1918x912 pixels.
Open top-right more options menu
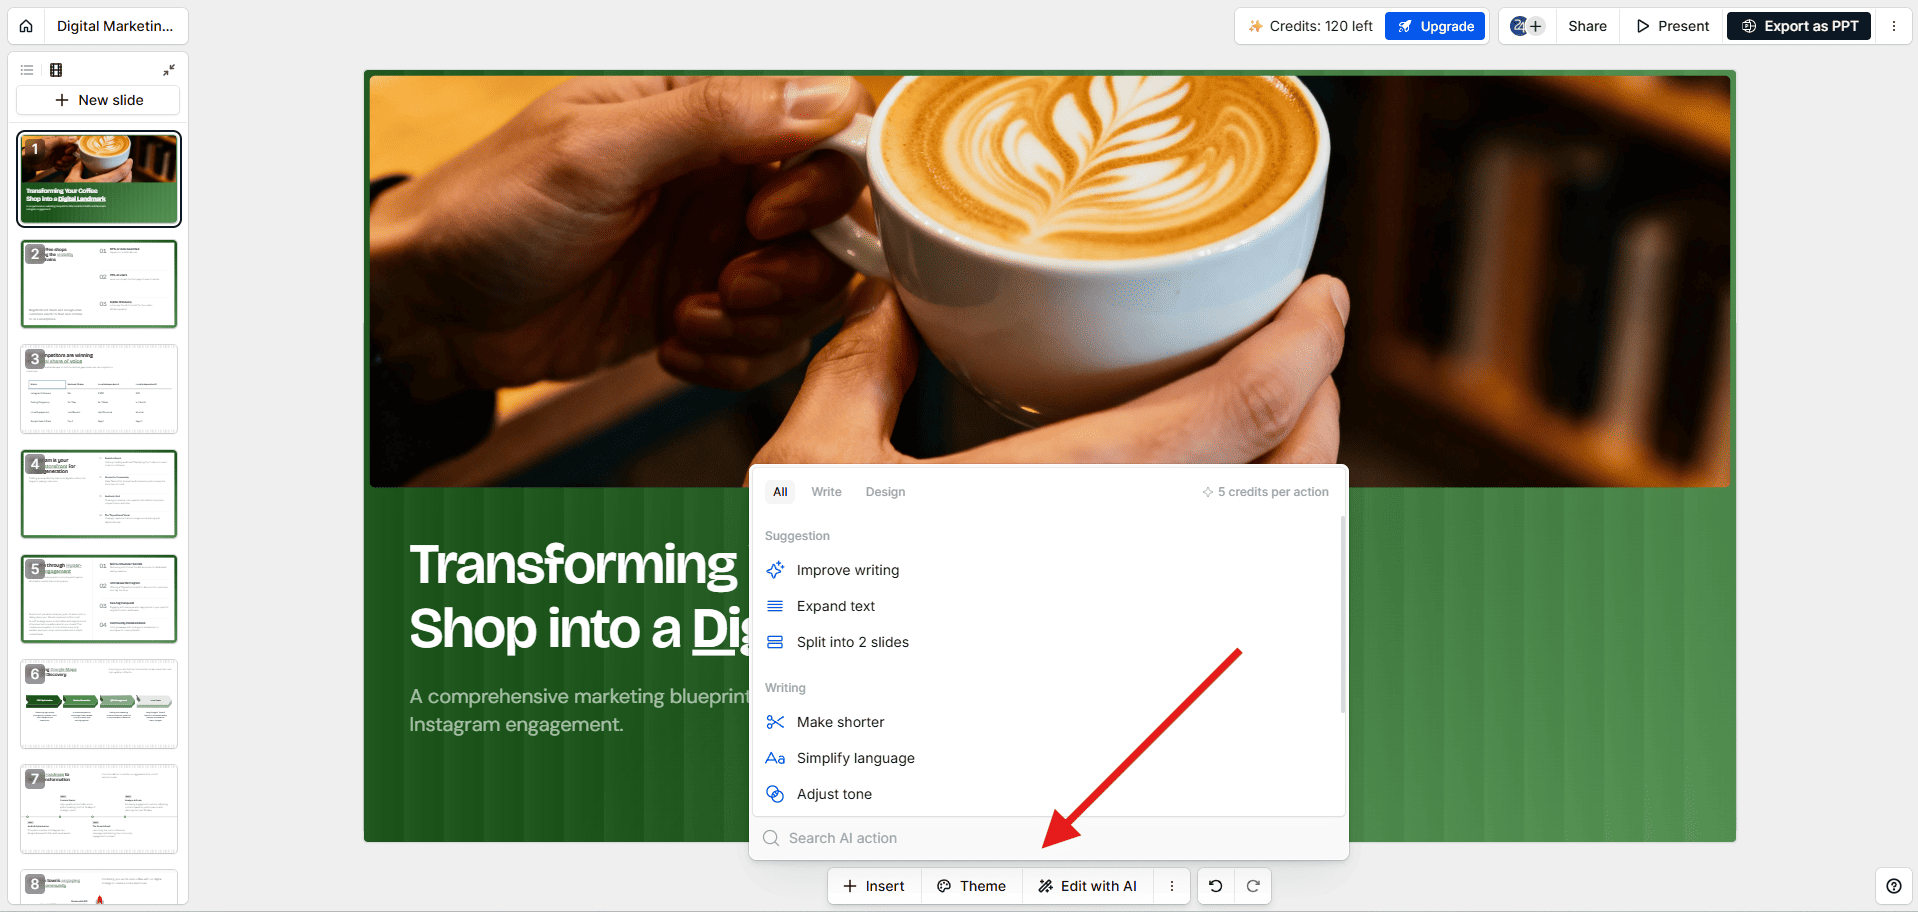(1893, 26)
